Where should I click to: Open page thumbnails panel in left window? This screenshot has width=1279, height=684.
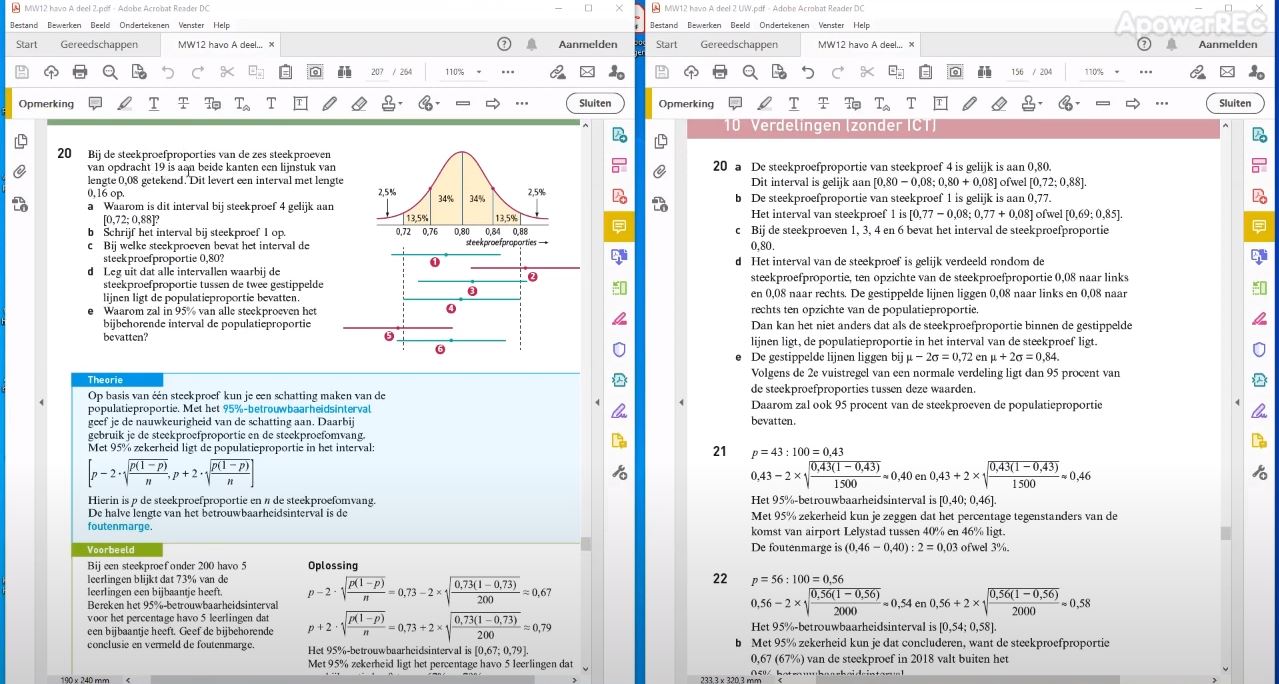[20, 141]
